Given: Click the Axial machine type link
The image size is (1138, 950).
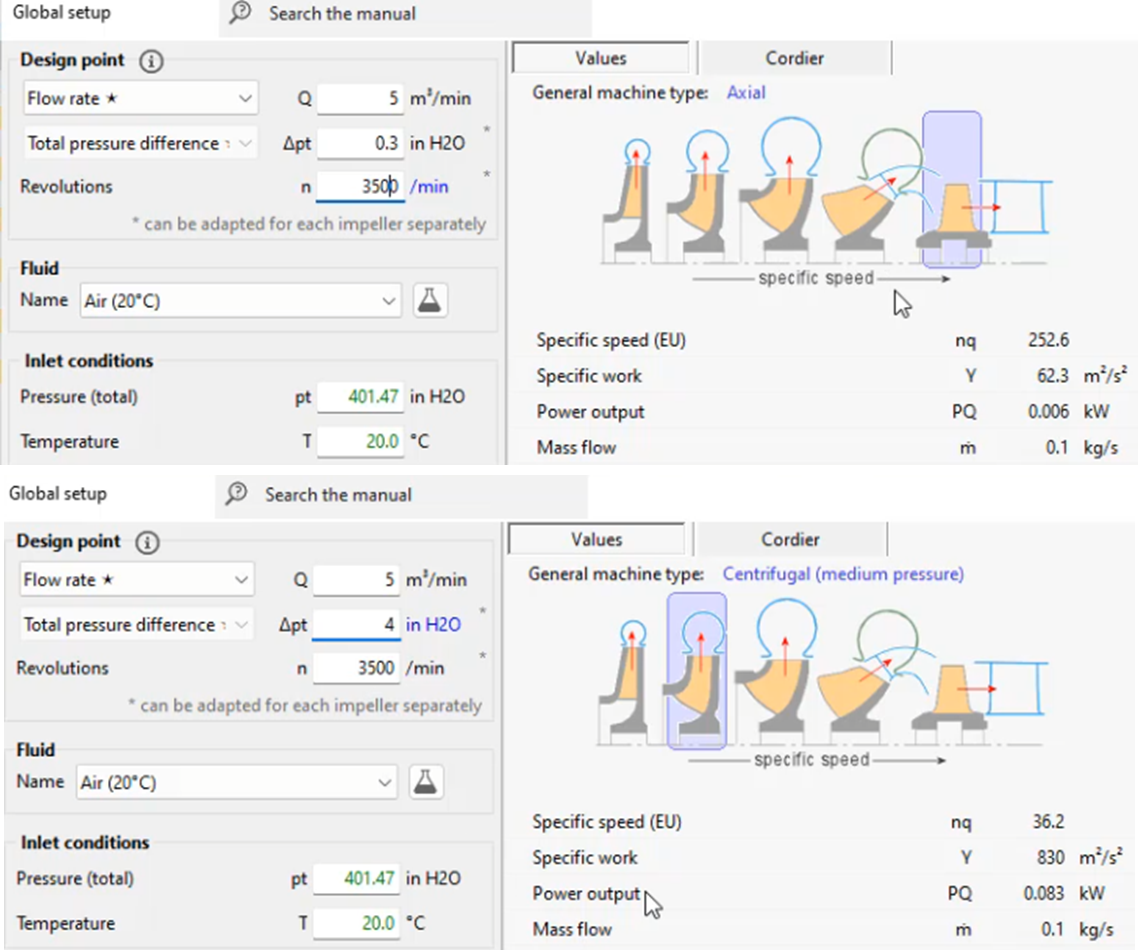Looking at the screenshot, I should pyautogui.click(x=745, y=92).
